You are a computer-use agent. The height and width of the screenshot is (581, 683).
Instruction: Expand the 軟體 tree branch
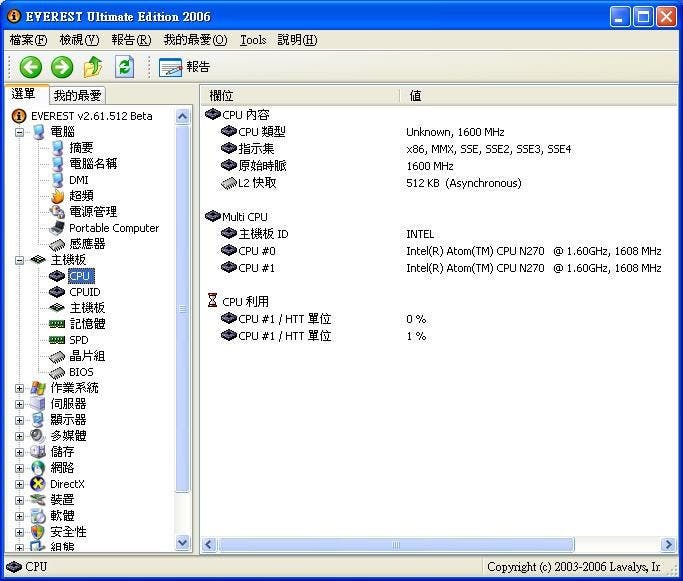click(x=20, y=517)
